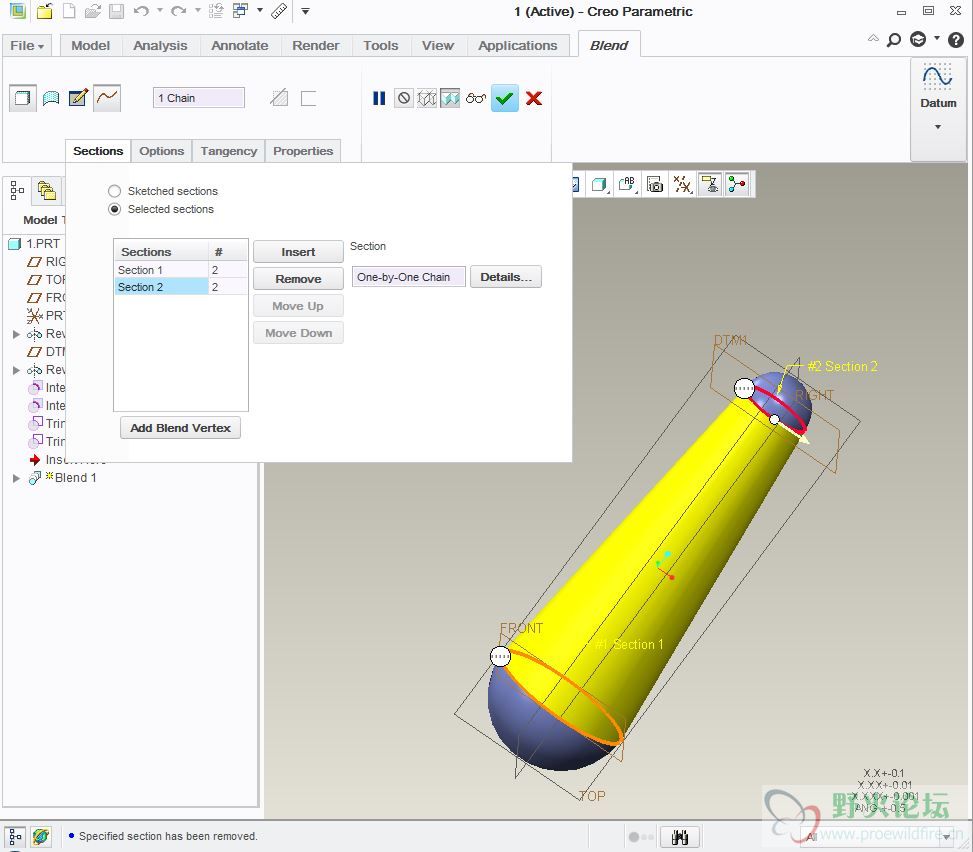This screenshot has width=973, height=852.
Task: Switch to the Properties panel tab
Action: 303,151
